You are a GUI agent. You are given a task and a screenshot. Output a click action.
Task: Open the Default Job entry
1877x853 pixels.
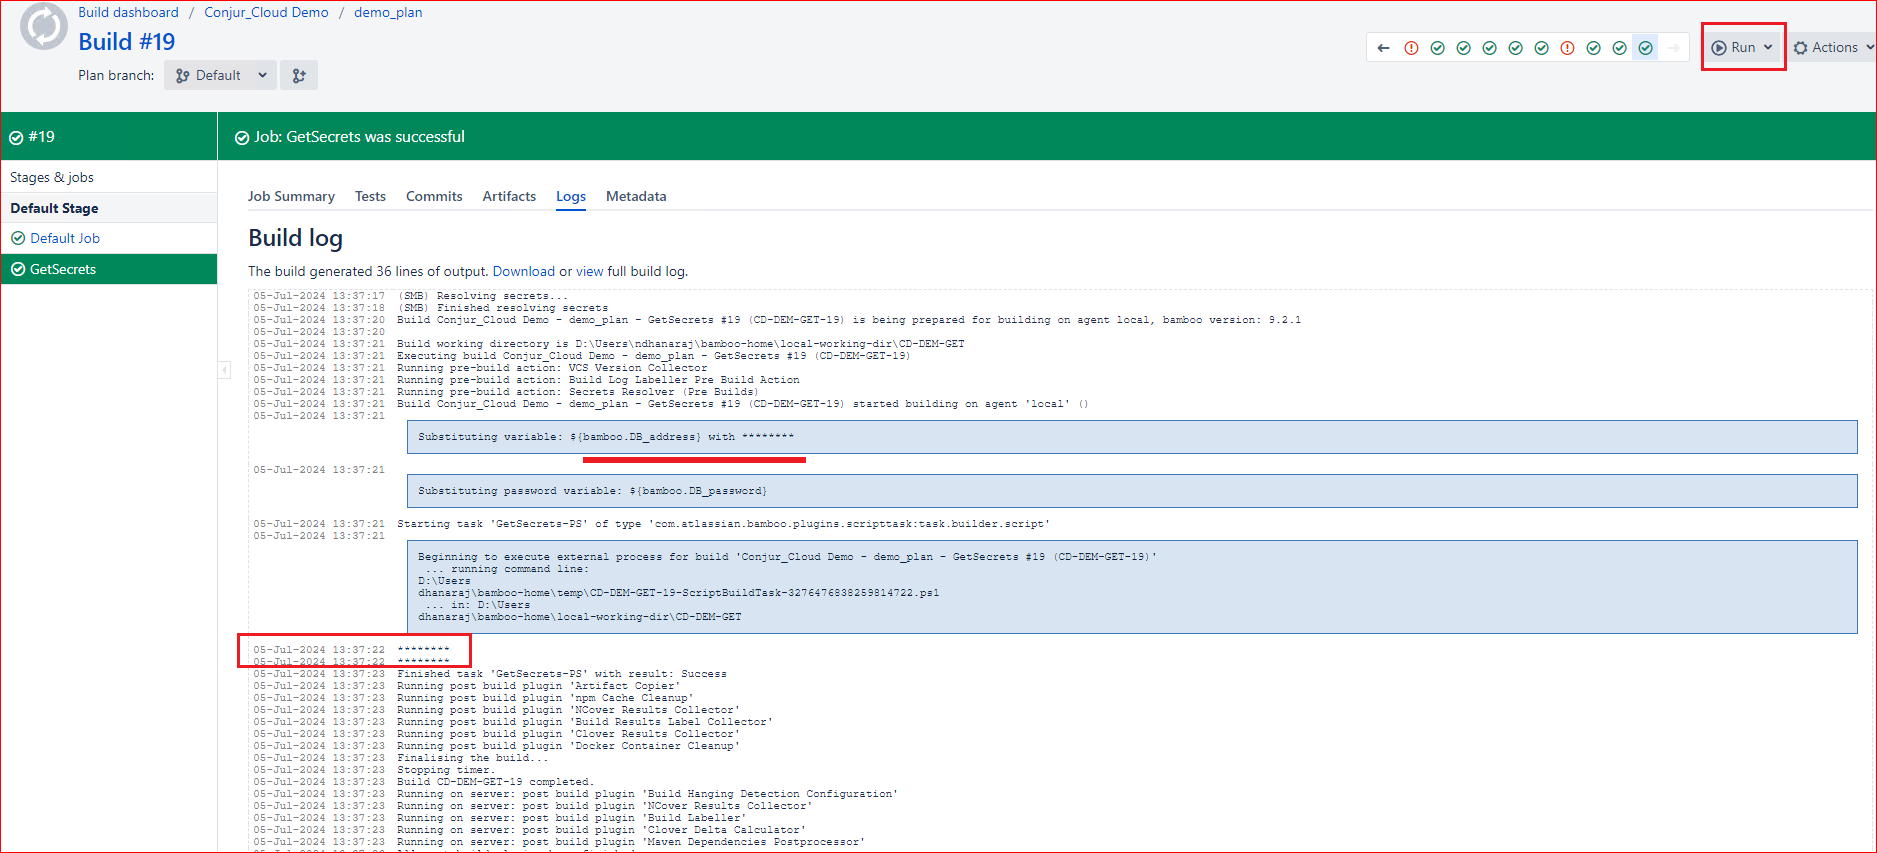65,238
